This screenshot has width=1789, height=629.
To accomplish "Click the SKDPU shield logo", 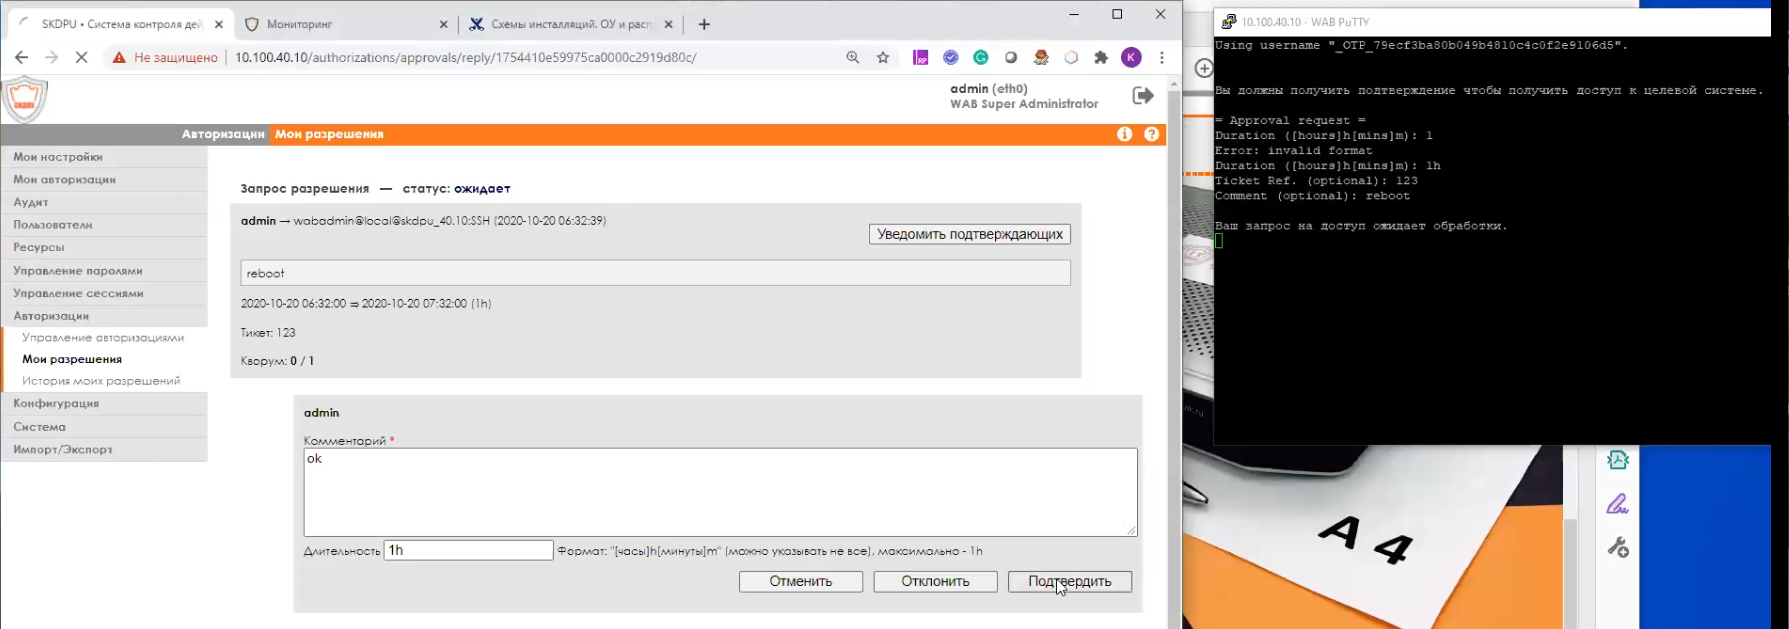I will [x=25, y=100].
